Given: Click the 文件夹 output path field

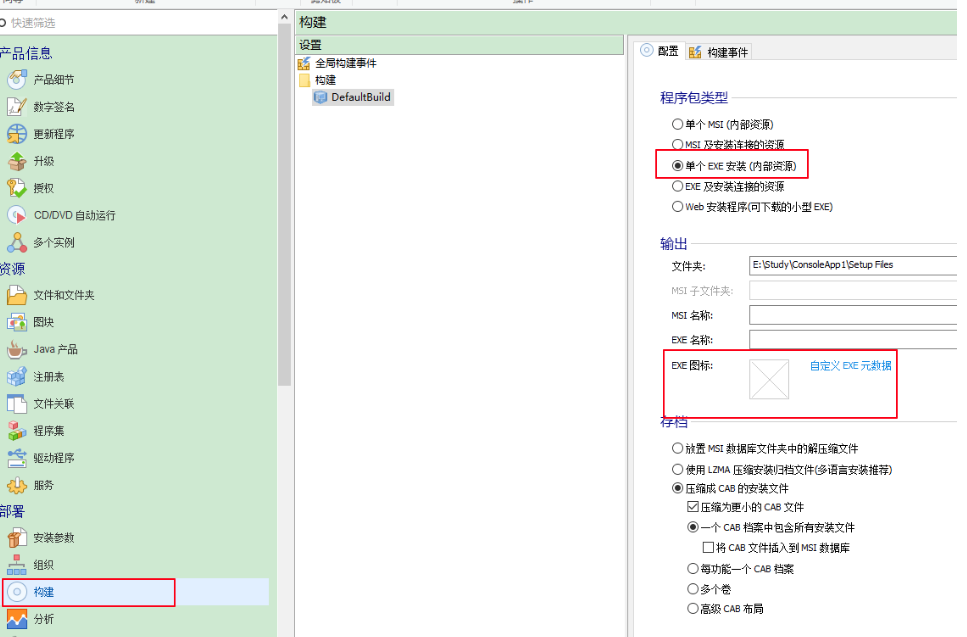Looking at the screenshot, I should 854,265.
